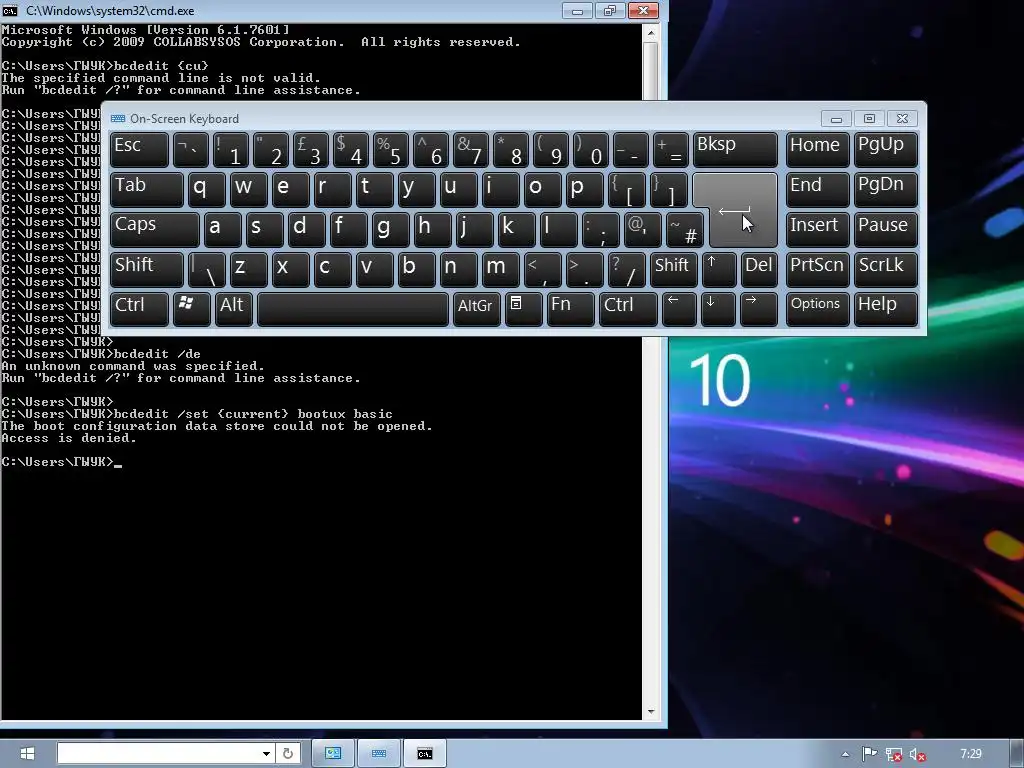Screen dimensions: 1024x768
Task: Click the taskbar refresh button
Action: pos(288,754)
